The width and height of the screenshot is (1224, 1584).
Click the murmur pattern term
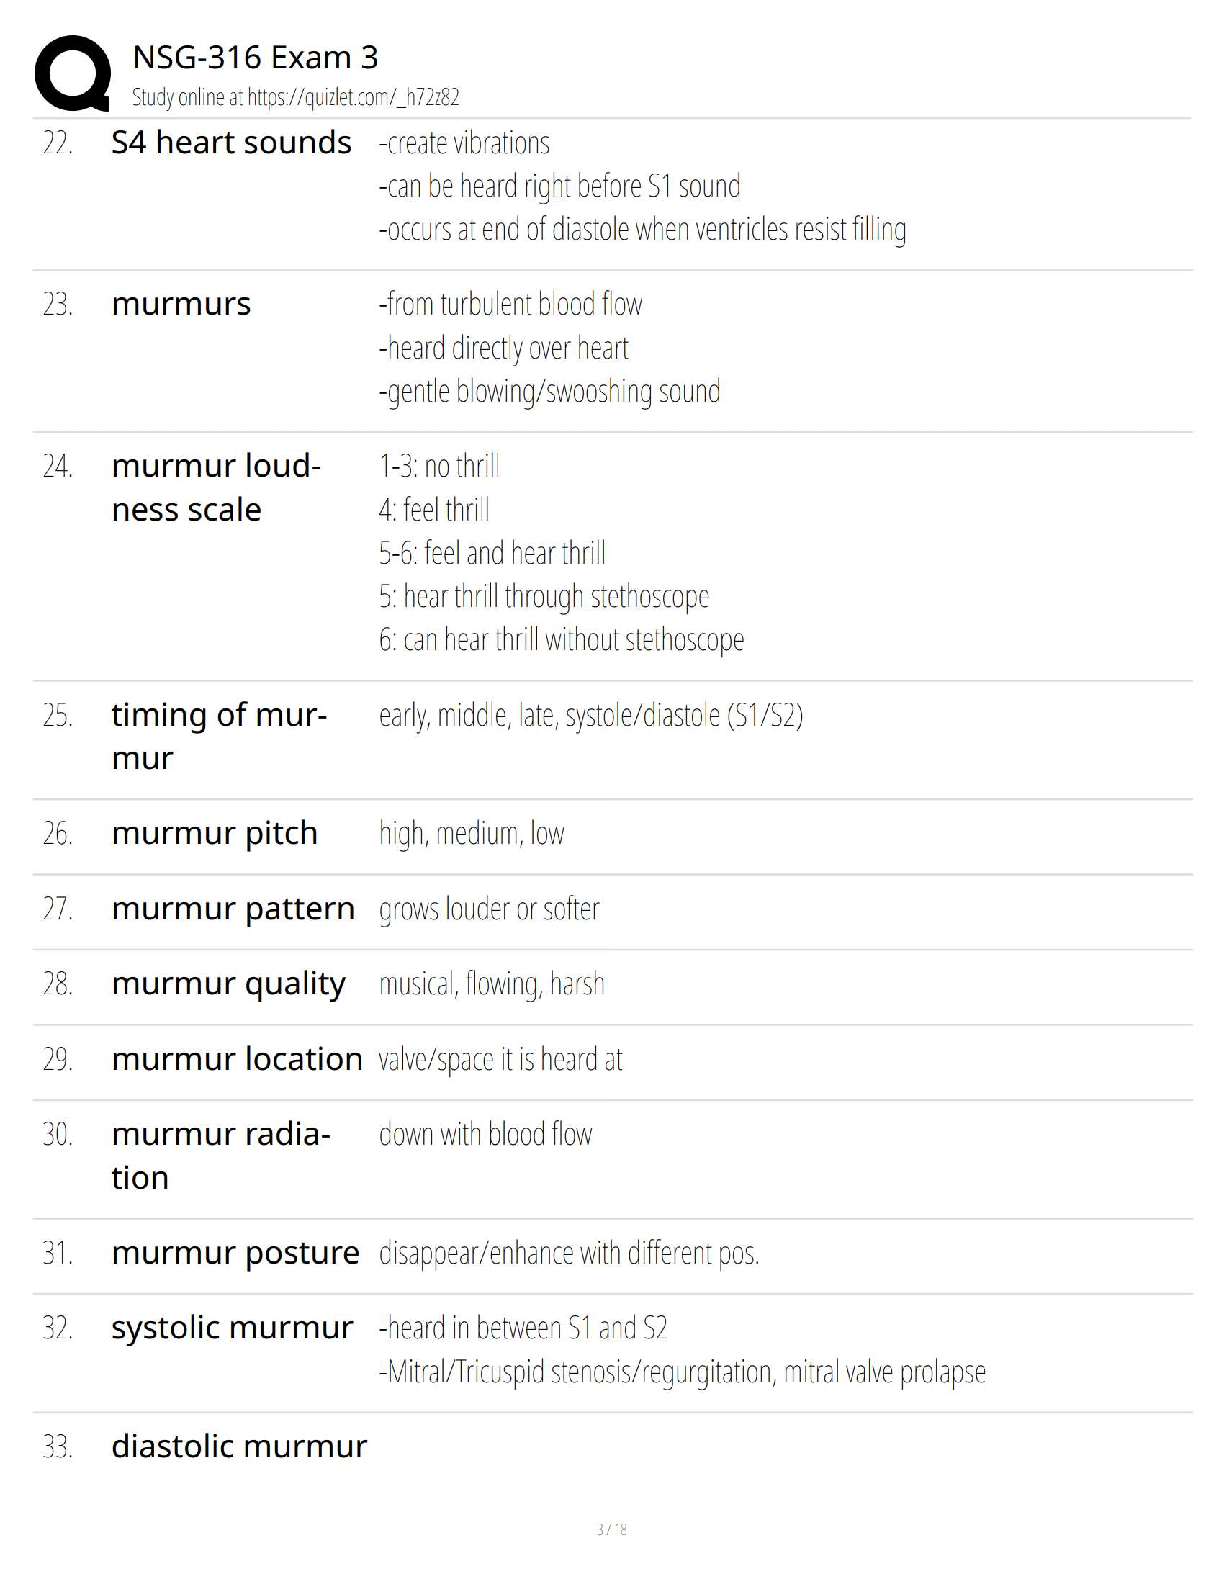[233, 909]
